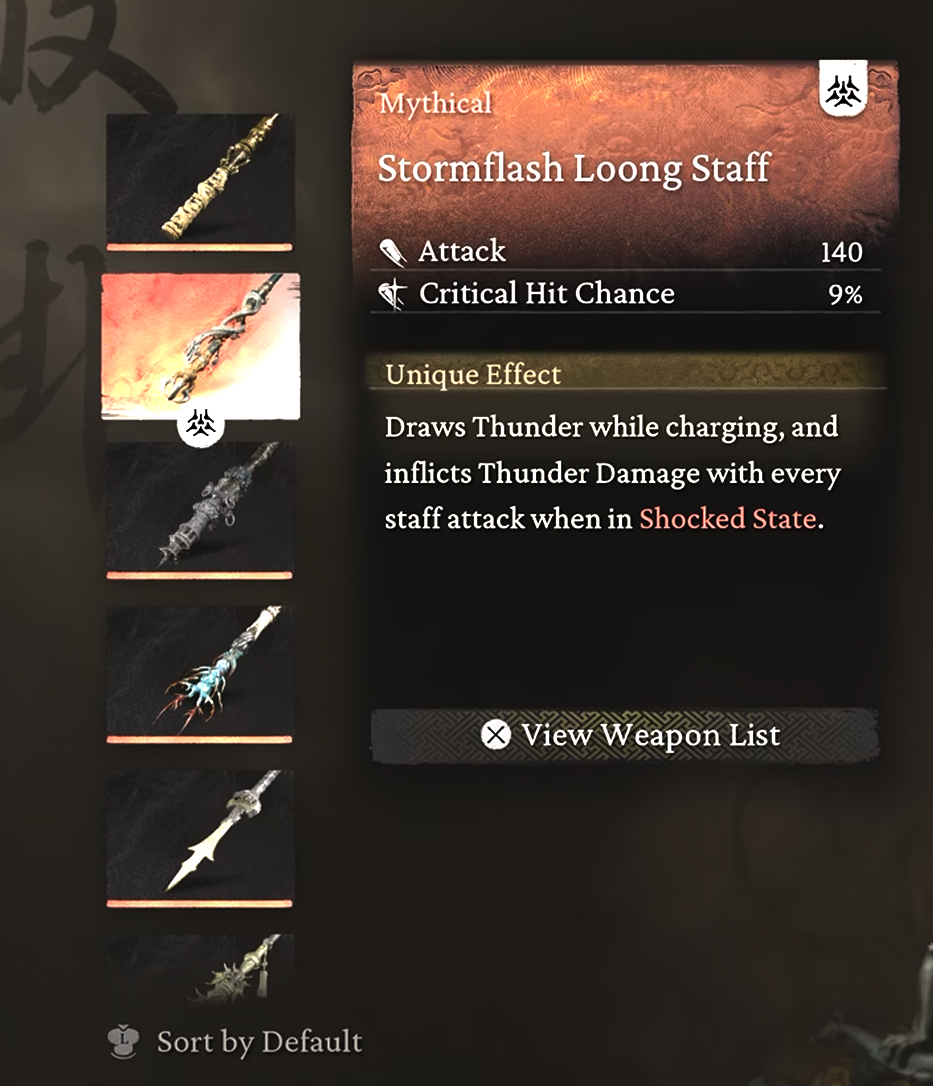Click the Critical Hit Chance icon
The height and width of the screenshot is (1086, 933).
click(x=393, y=294)
